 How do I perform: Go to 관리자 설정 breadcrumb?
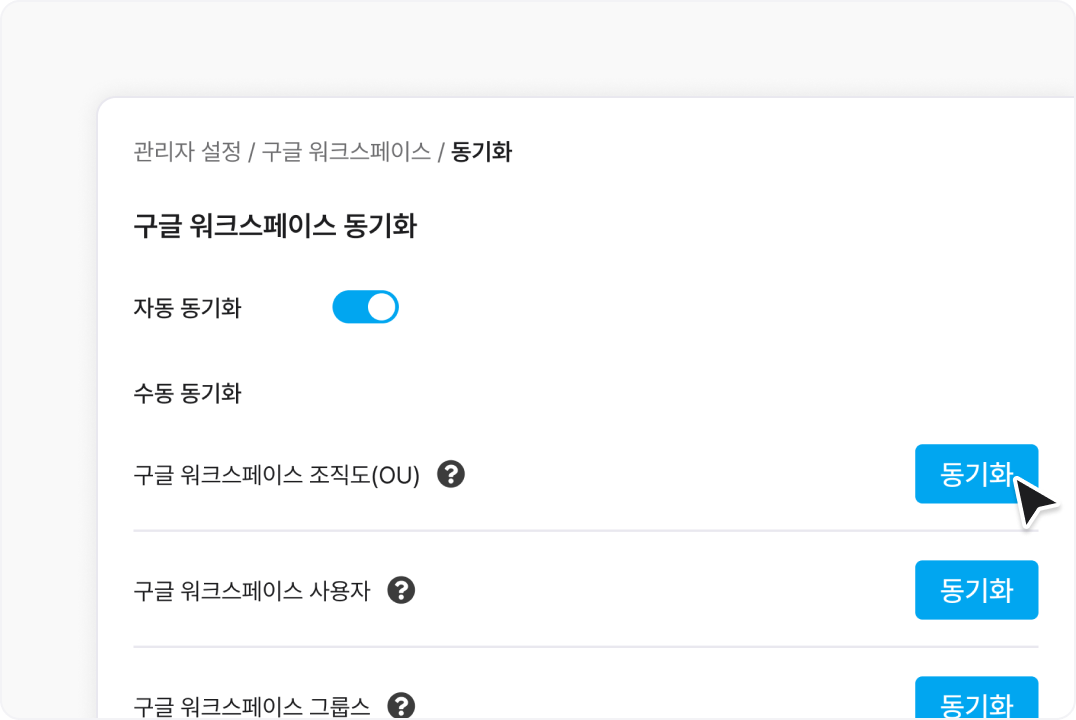pyautogui.click(x=187, y=152)
